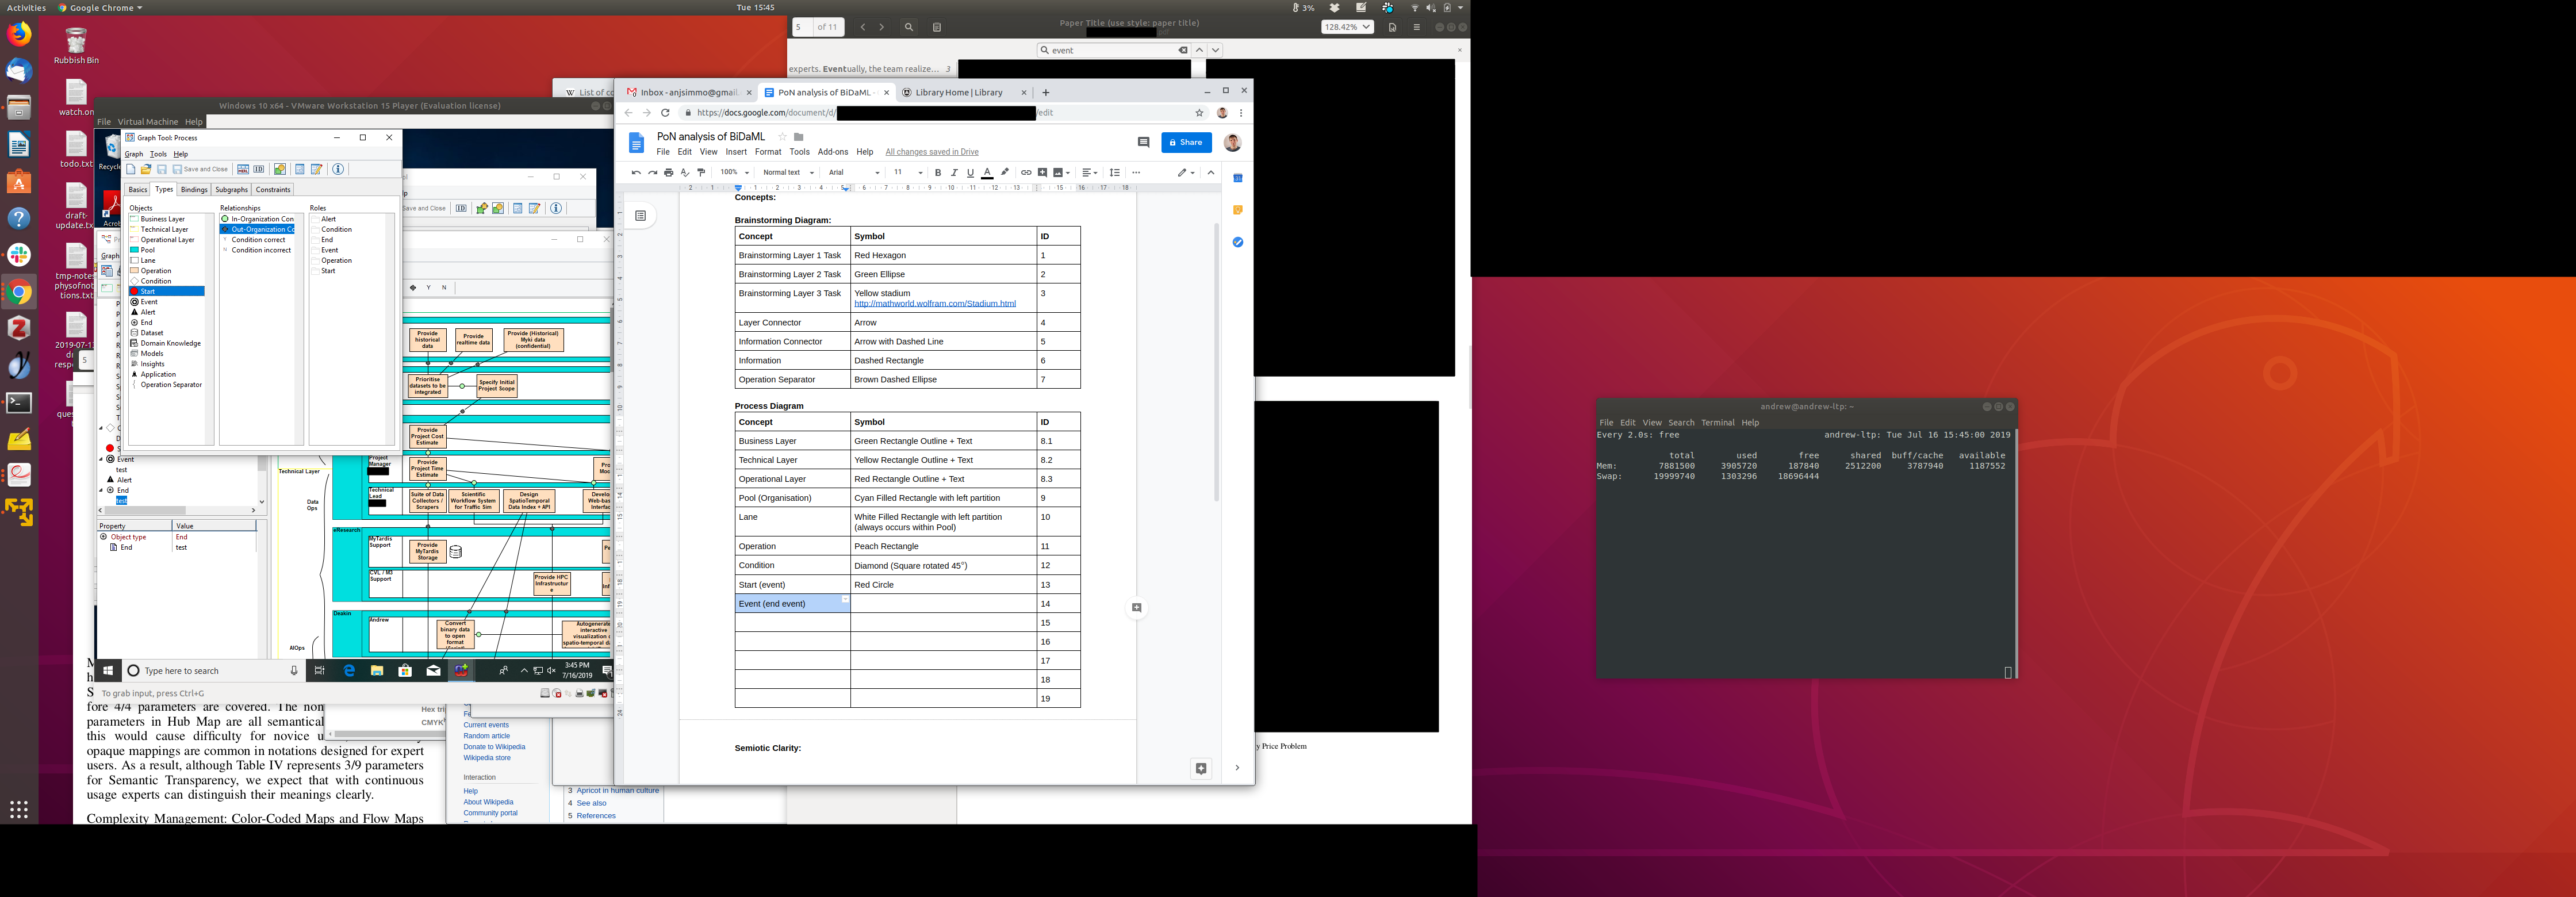The width and height of the screenshot is (2576, 897).
Task: Click the text color A swatch
Action: click(987, 173)
